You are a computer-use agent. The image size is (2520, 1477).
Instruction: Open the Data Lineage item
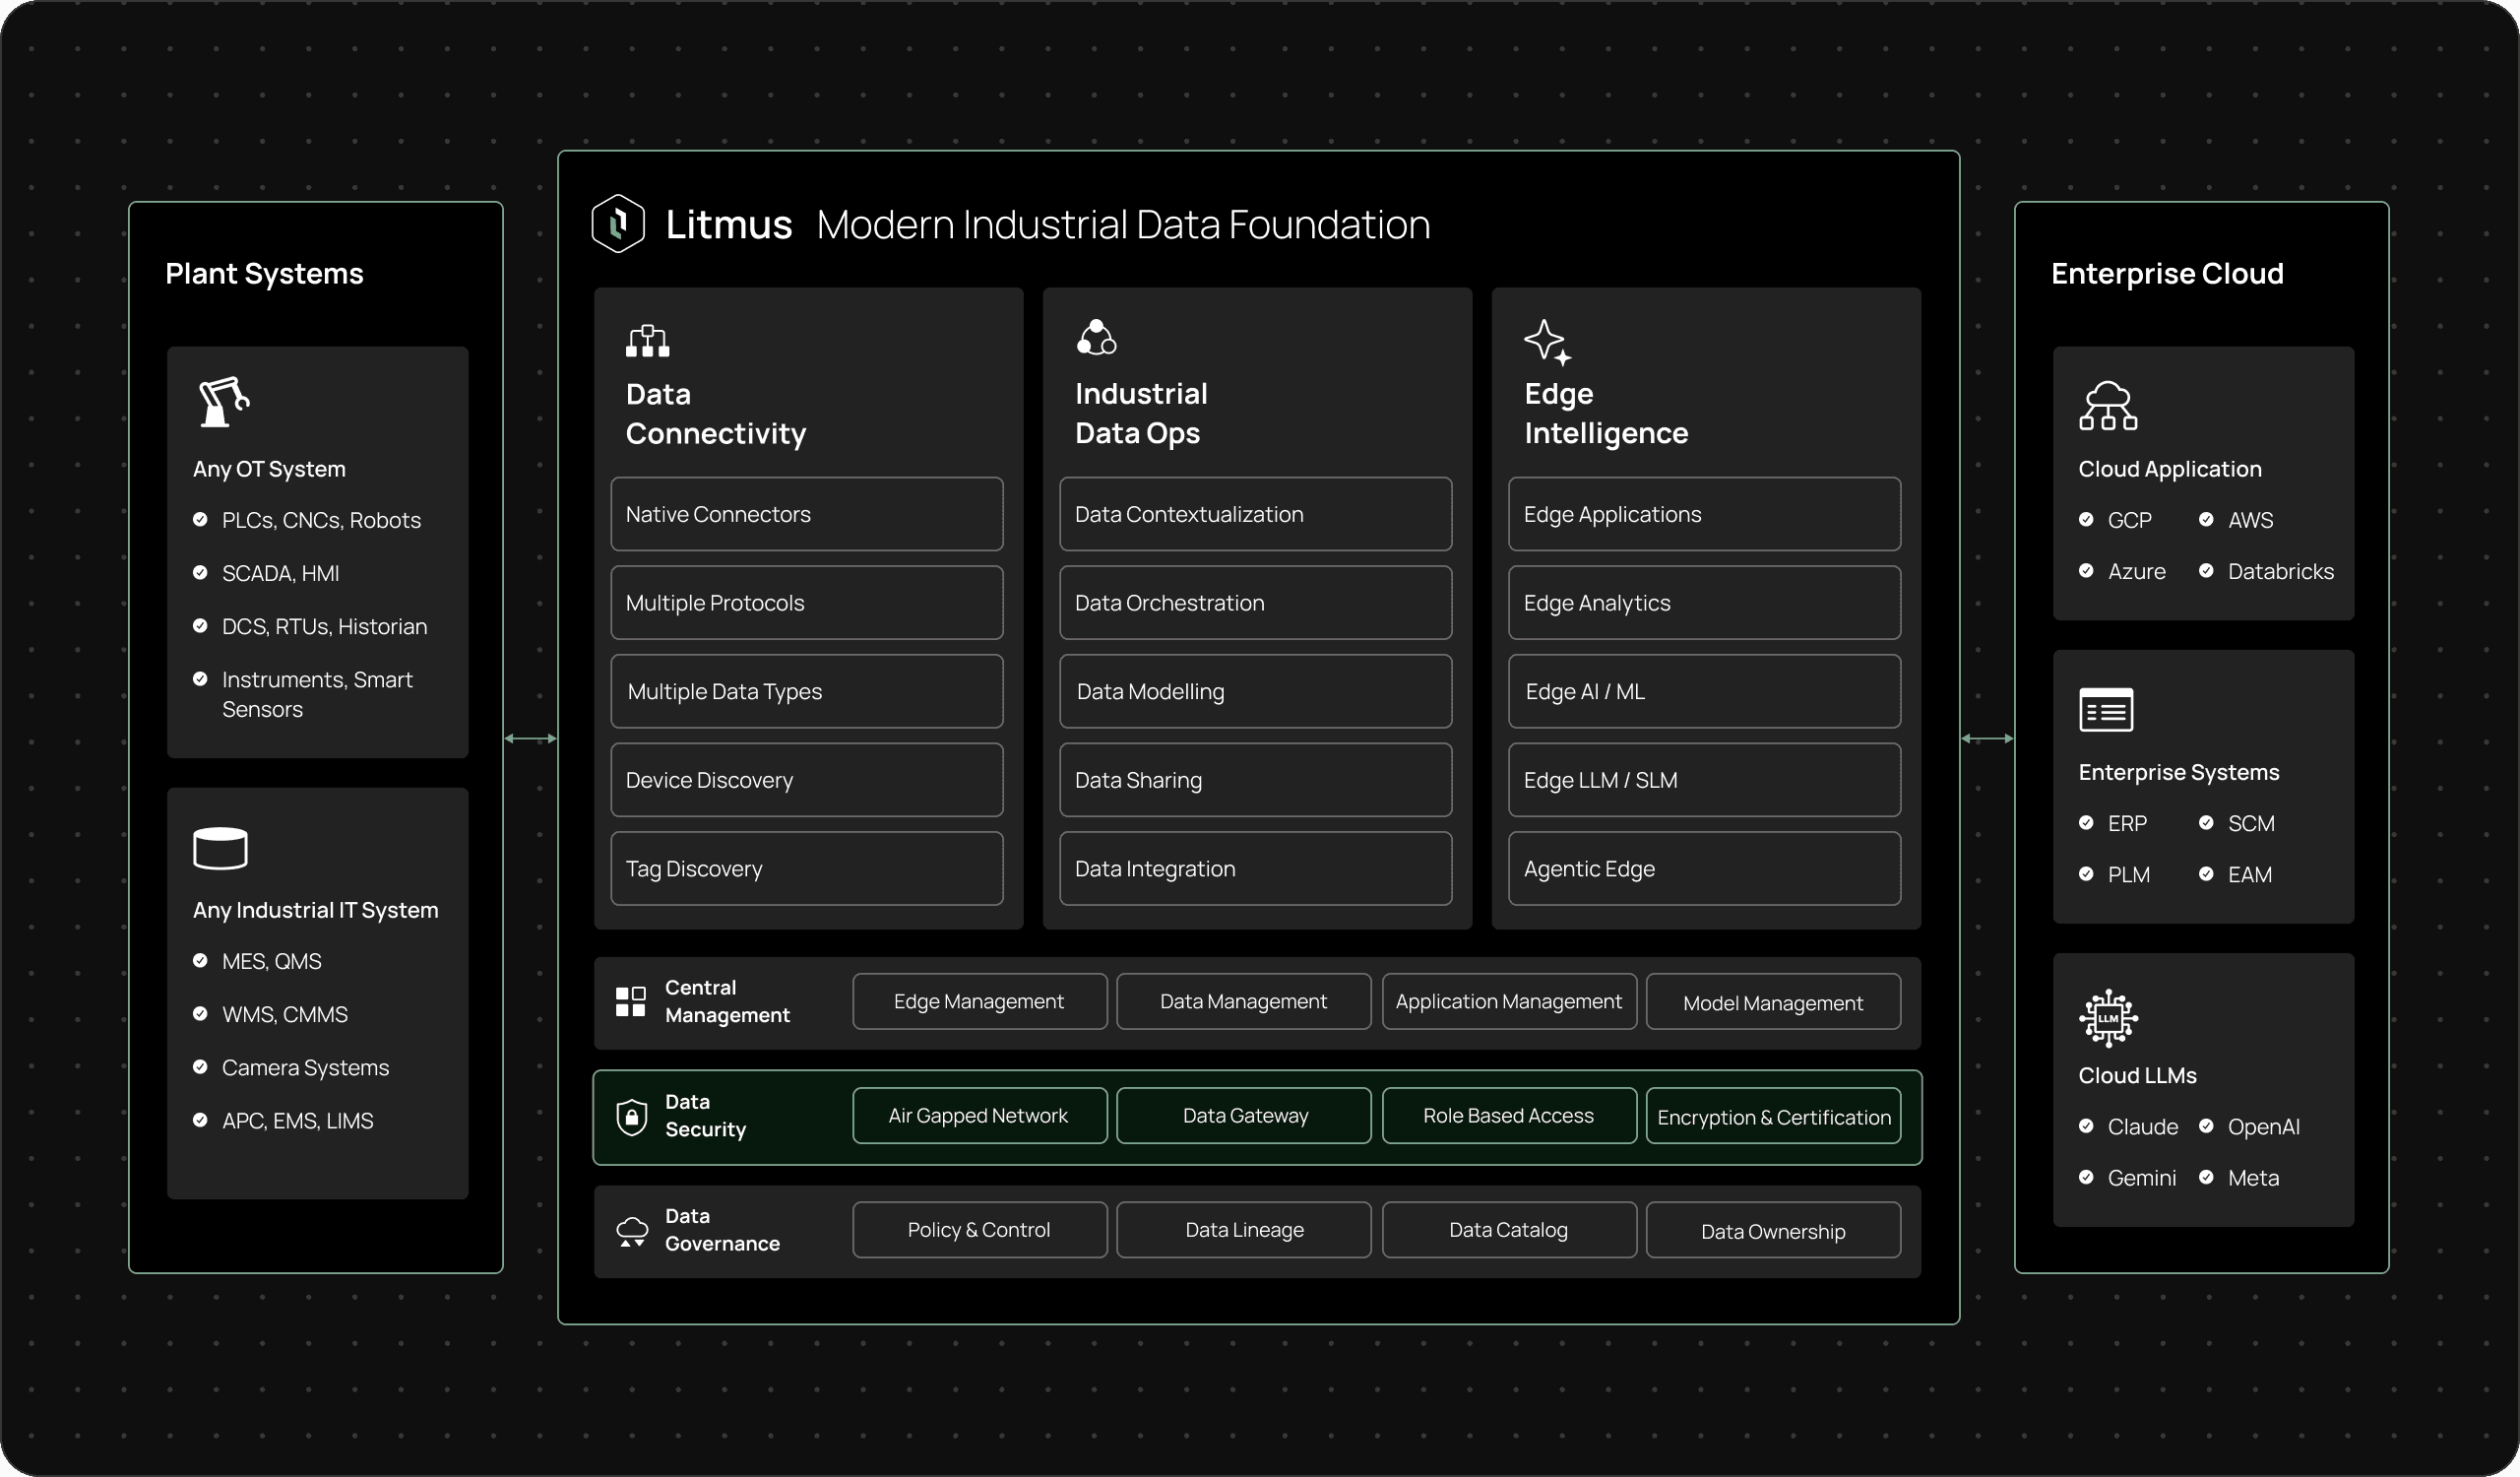point(1243,1230)
